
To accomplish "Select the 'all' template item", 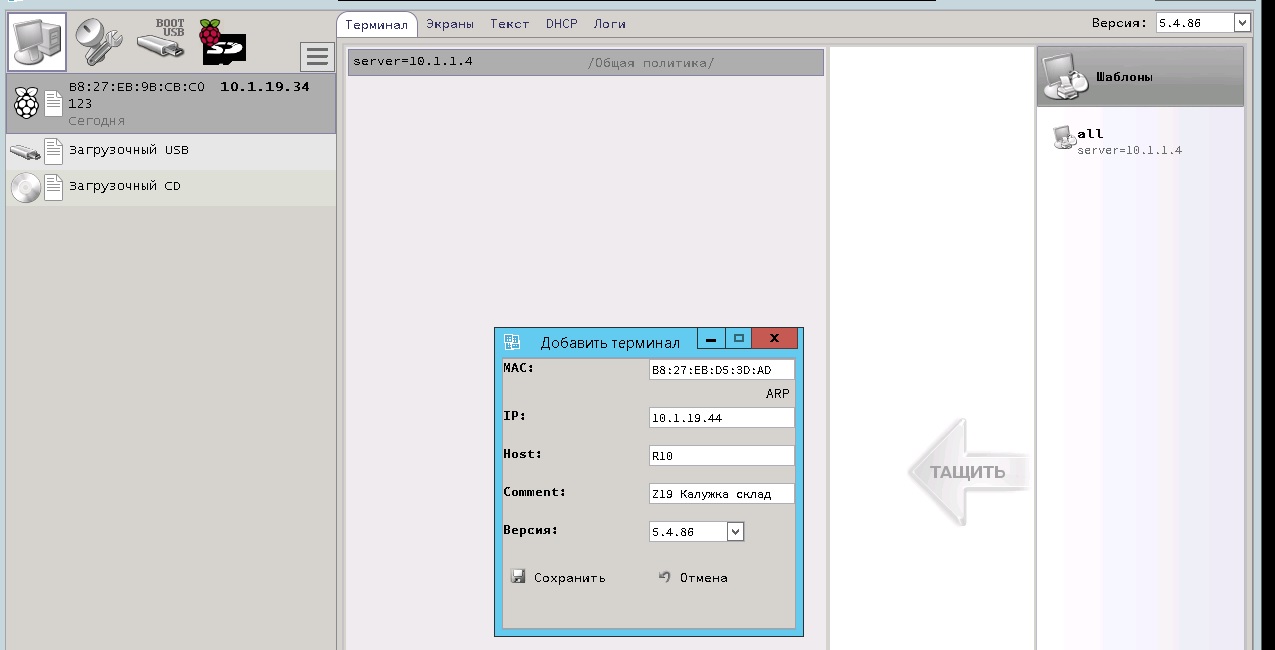I will (x=1090, y=134).
